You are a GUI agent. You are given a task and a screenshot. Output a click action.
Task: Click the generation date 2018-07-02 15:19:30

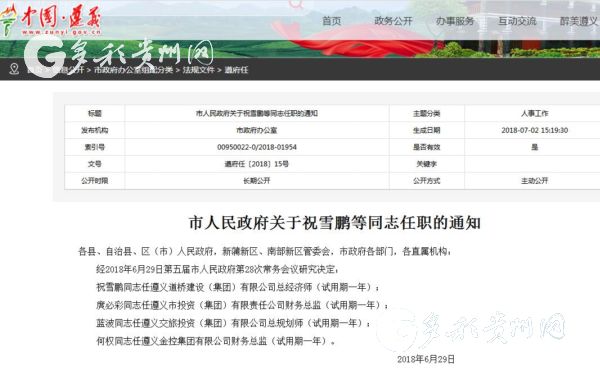tap(535, 130)
